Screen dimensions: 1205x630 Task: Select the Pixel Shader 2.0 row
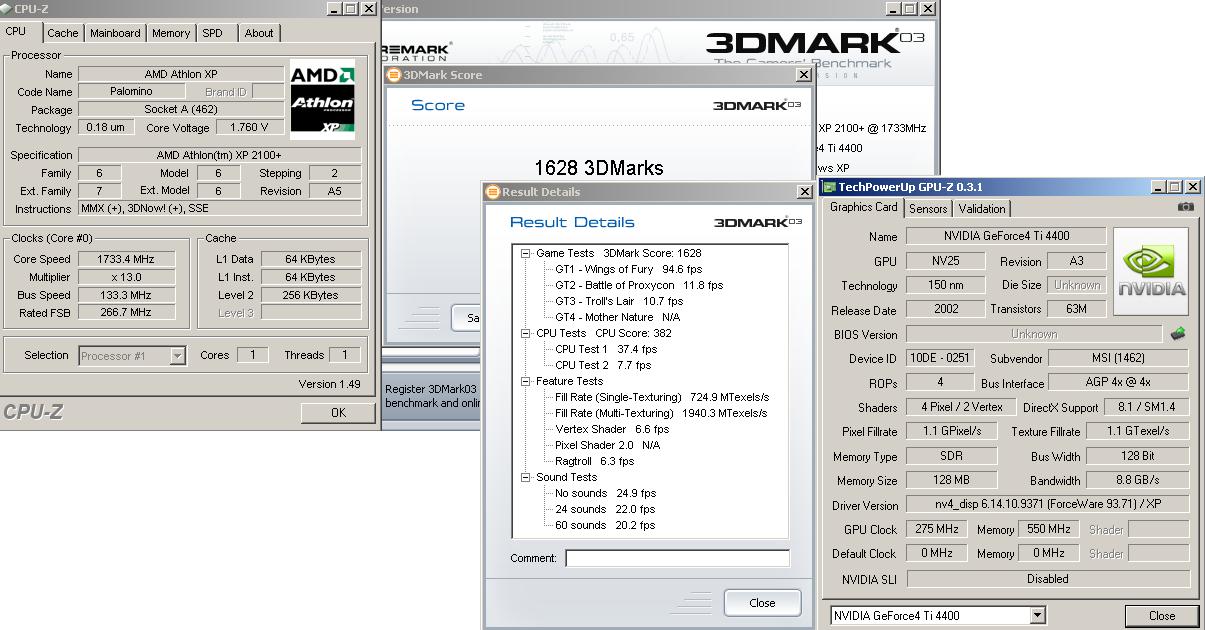(608, 445)
